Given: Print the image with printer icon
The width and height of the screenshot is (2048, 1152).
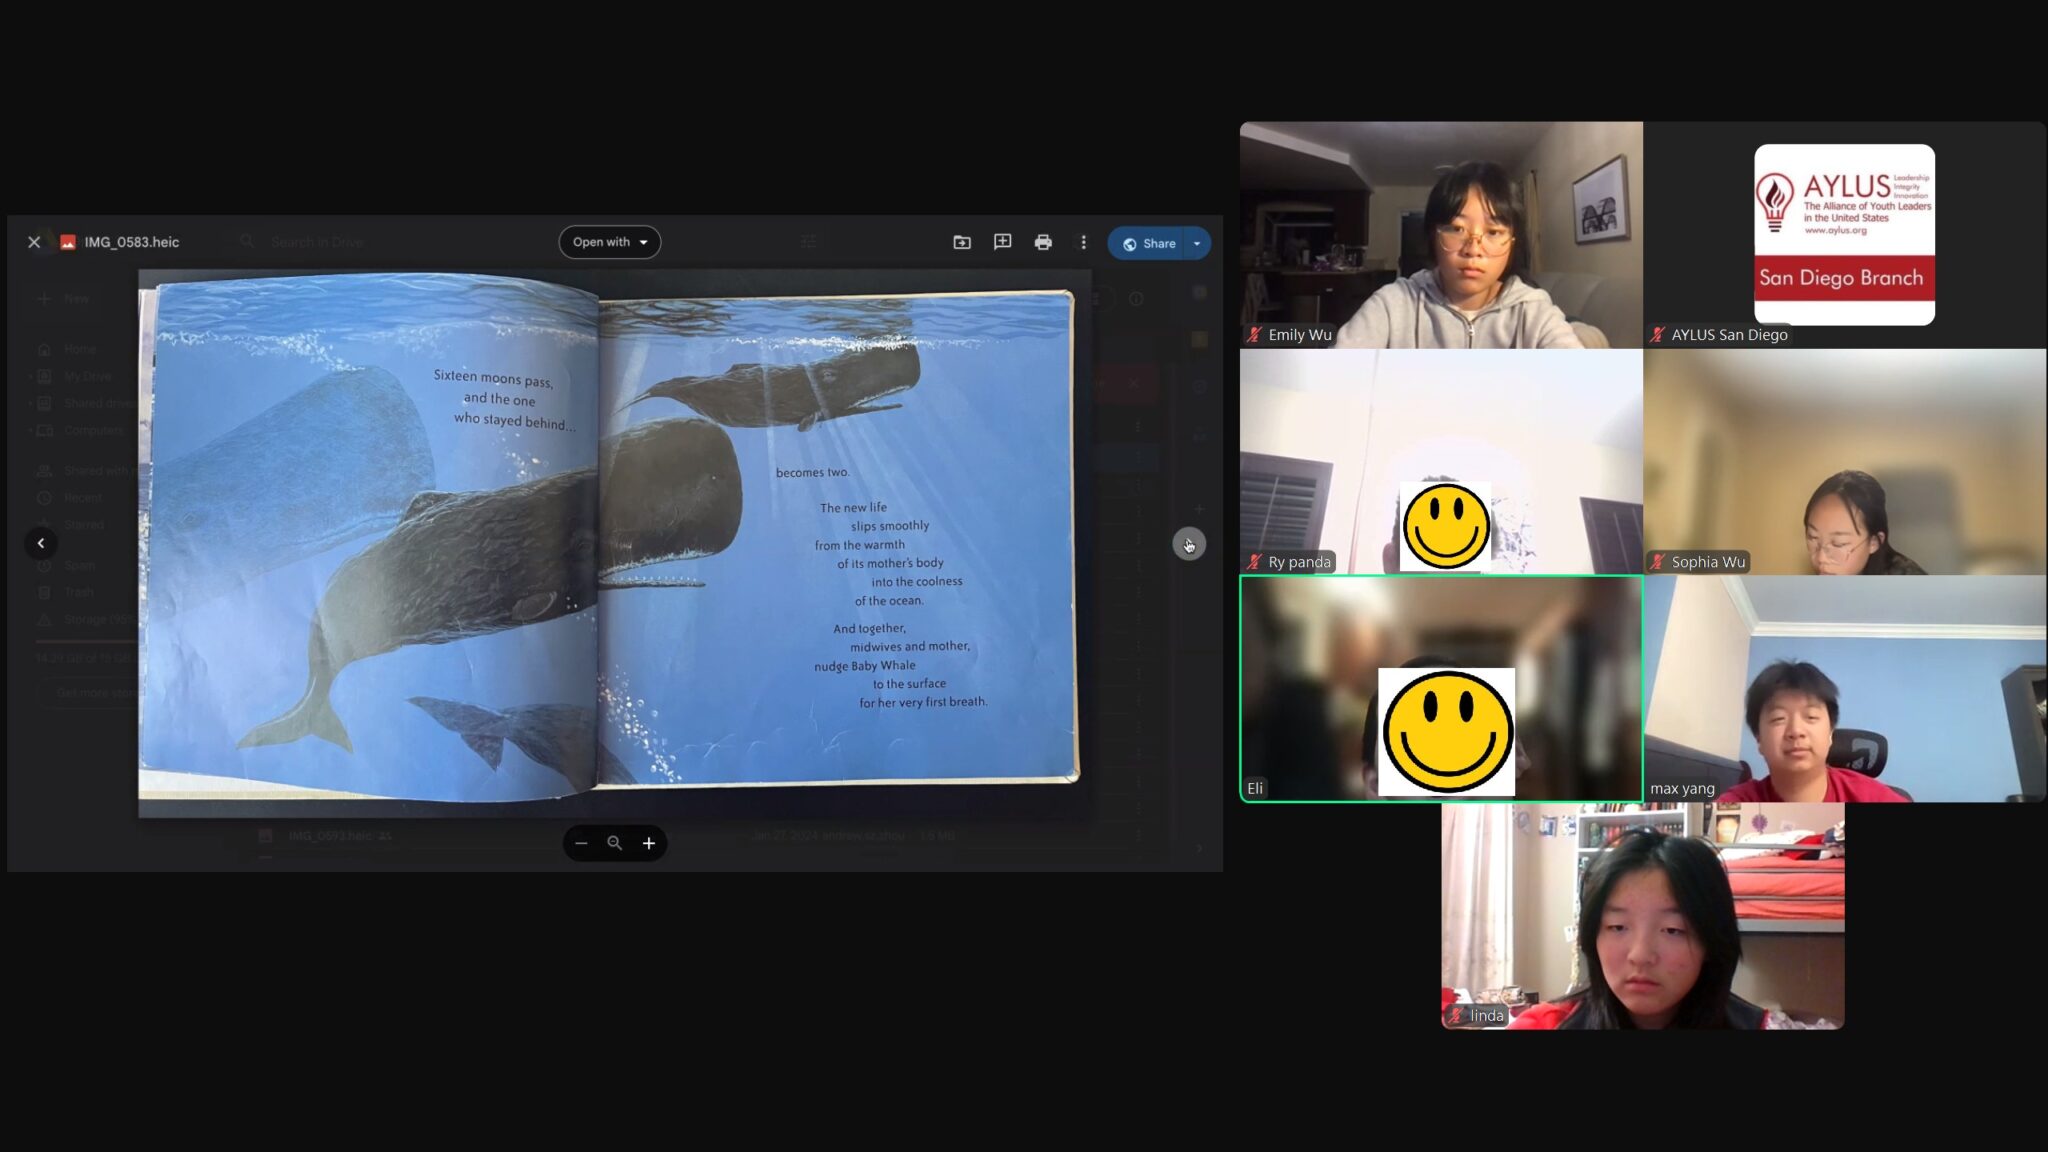Looking at the screenshot, I should coord(1043,242).
